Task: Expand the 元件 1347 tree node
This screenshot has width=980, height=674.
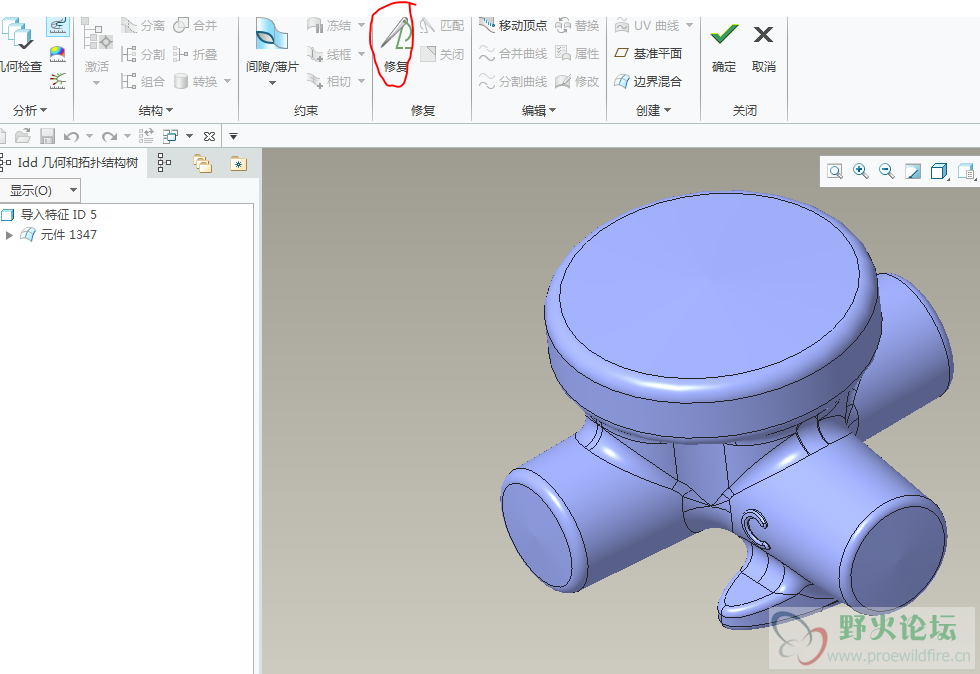Action: (x=9, y=235)
